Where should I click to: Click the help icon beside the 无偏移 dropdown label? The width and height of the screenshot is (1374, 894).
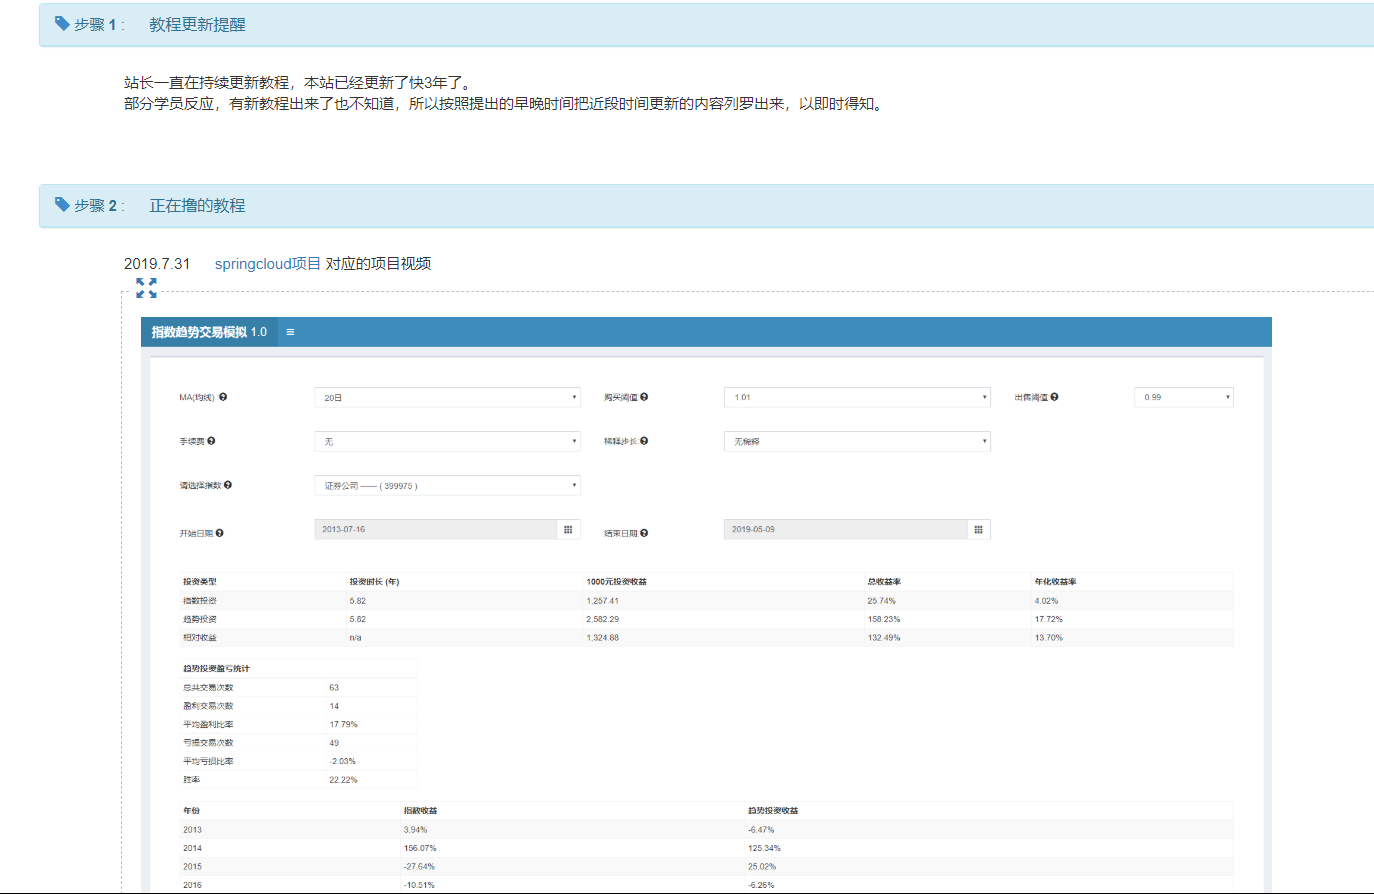point(644,441)
